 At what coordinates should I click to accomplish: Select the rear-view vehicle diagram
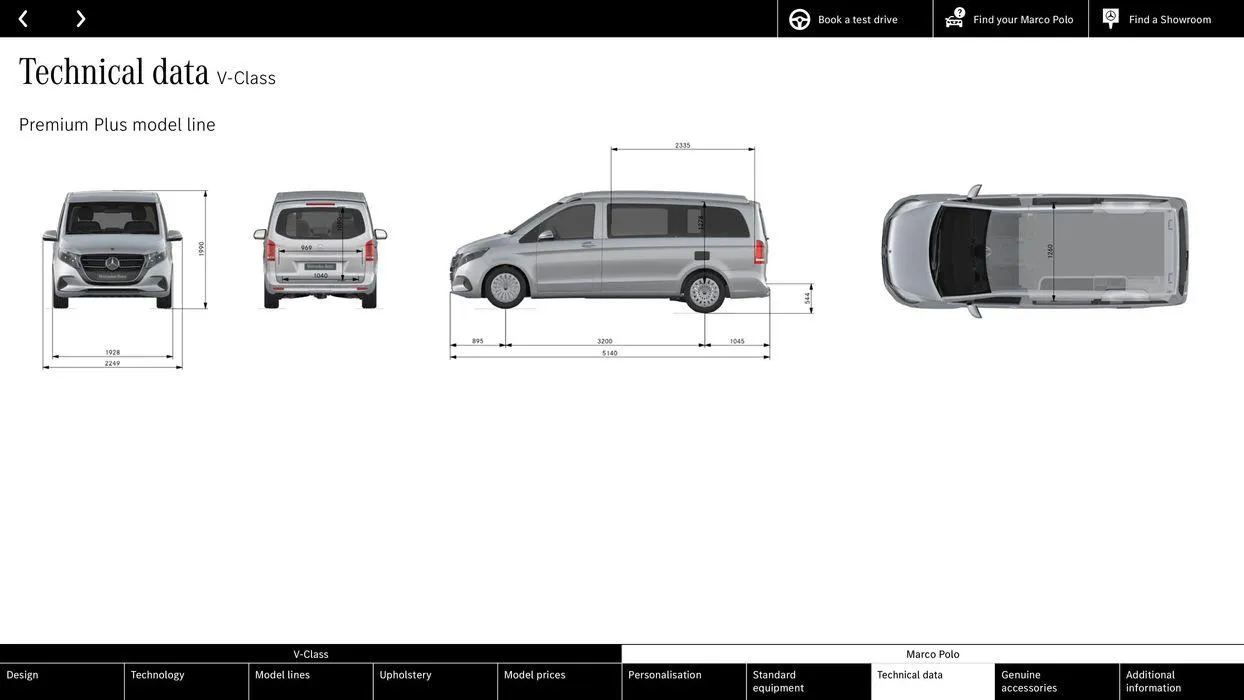(x=320, y=248)
